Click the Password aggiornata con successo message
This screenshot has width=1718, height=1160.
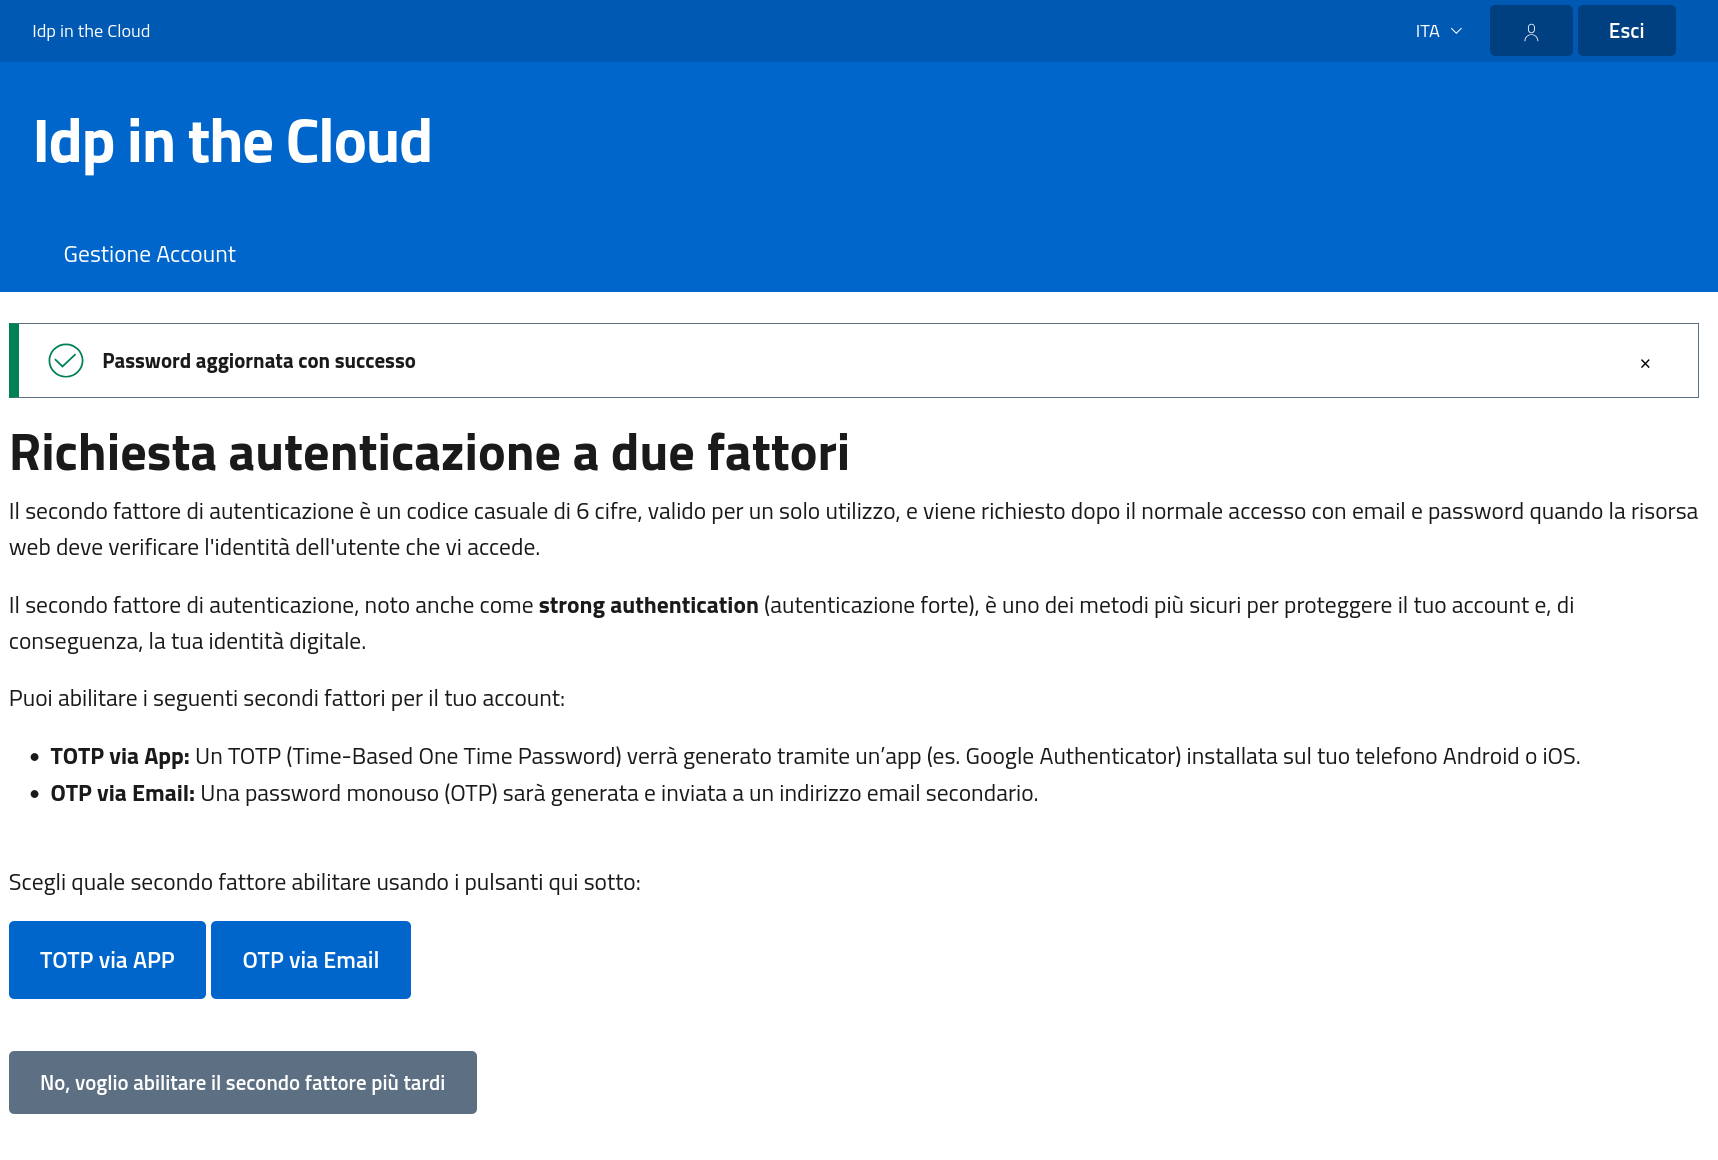click(259, 361)
